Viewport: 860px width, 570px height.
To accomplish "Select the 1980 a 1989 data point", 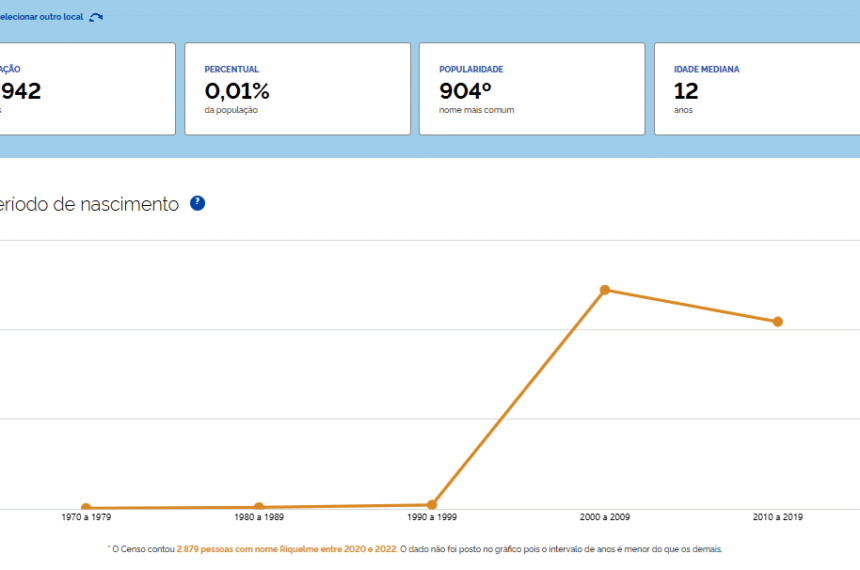I will click(x=259, y=507).
